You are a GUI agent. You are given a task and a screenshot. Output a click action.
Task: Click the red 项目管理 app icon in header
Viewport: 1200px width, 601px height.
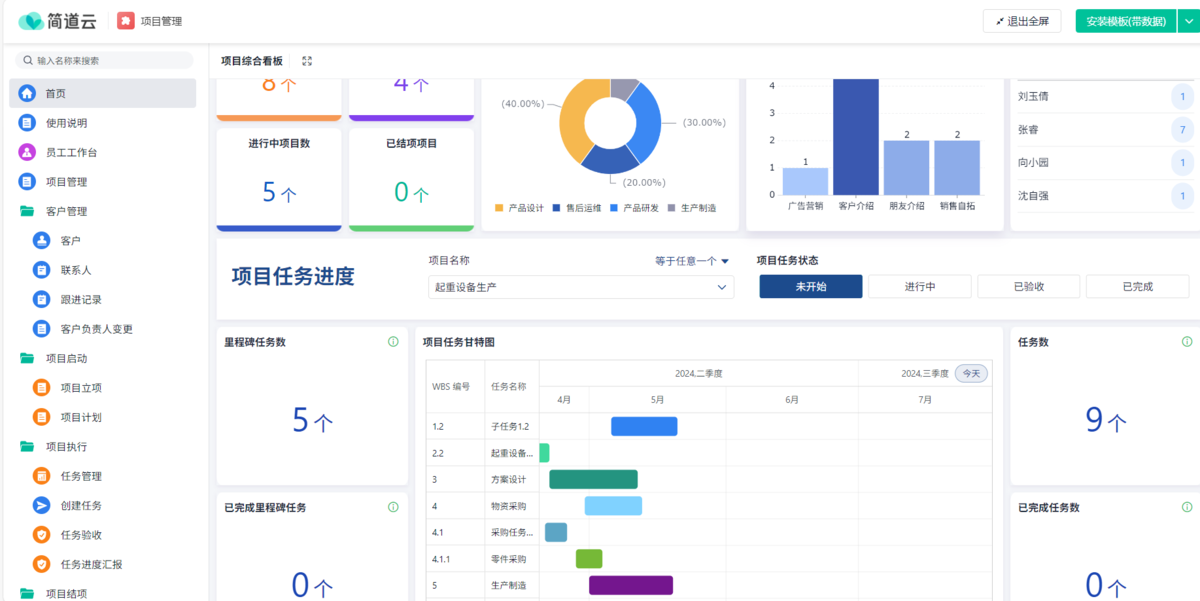click(126, 21)
